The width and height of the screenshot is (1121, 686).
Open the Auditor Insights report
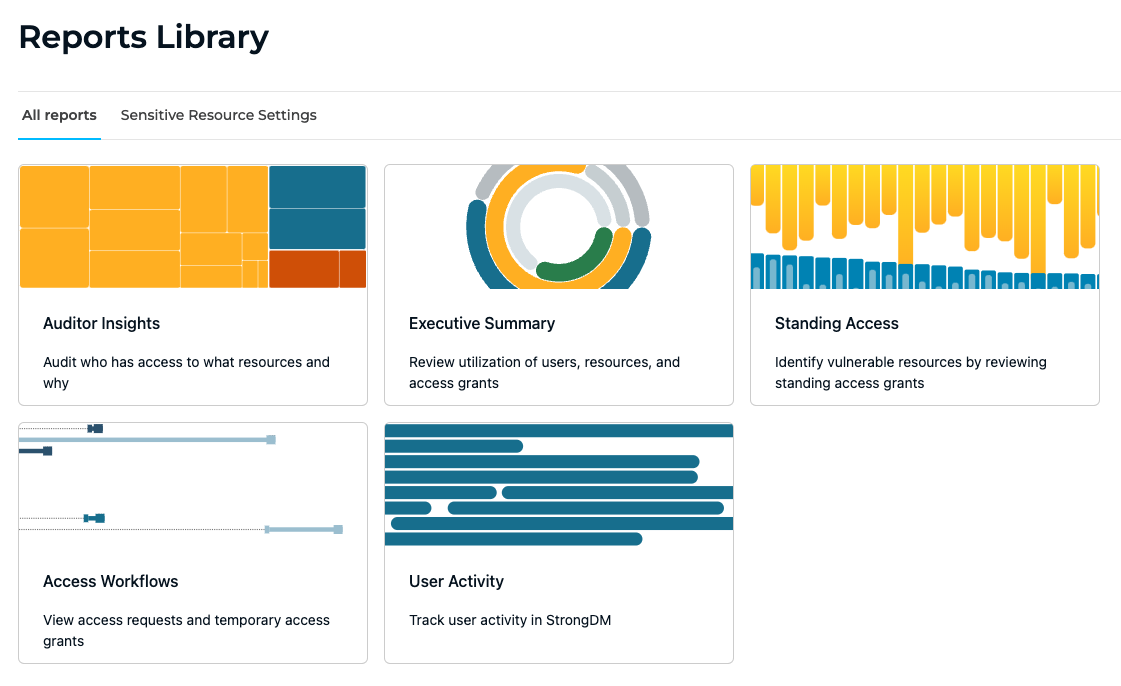pos(101,323)
